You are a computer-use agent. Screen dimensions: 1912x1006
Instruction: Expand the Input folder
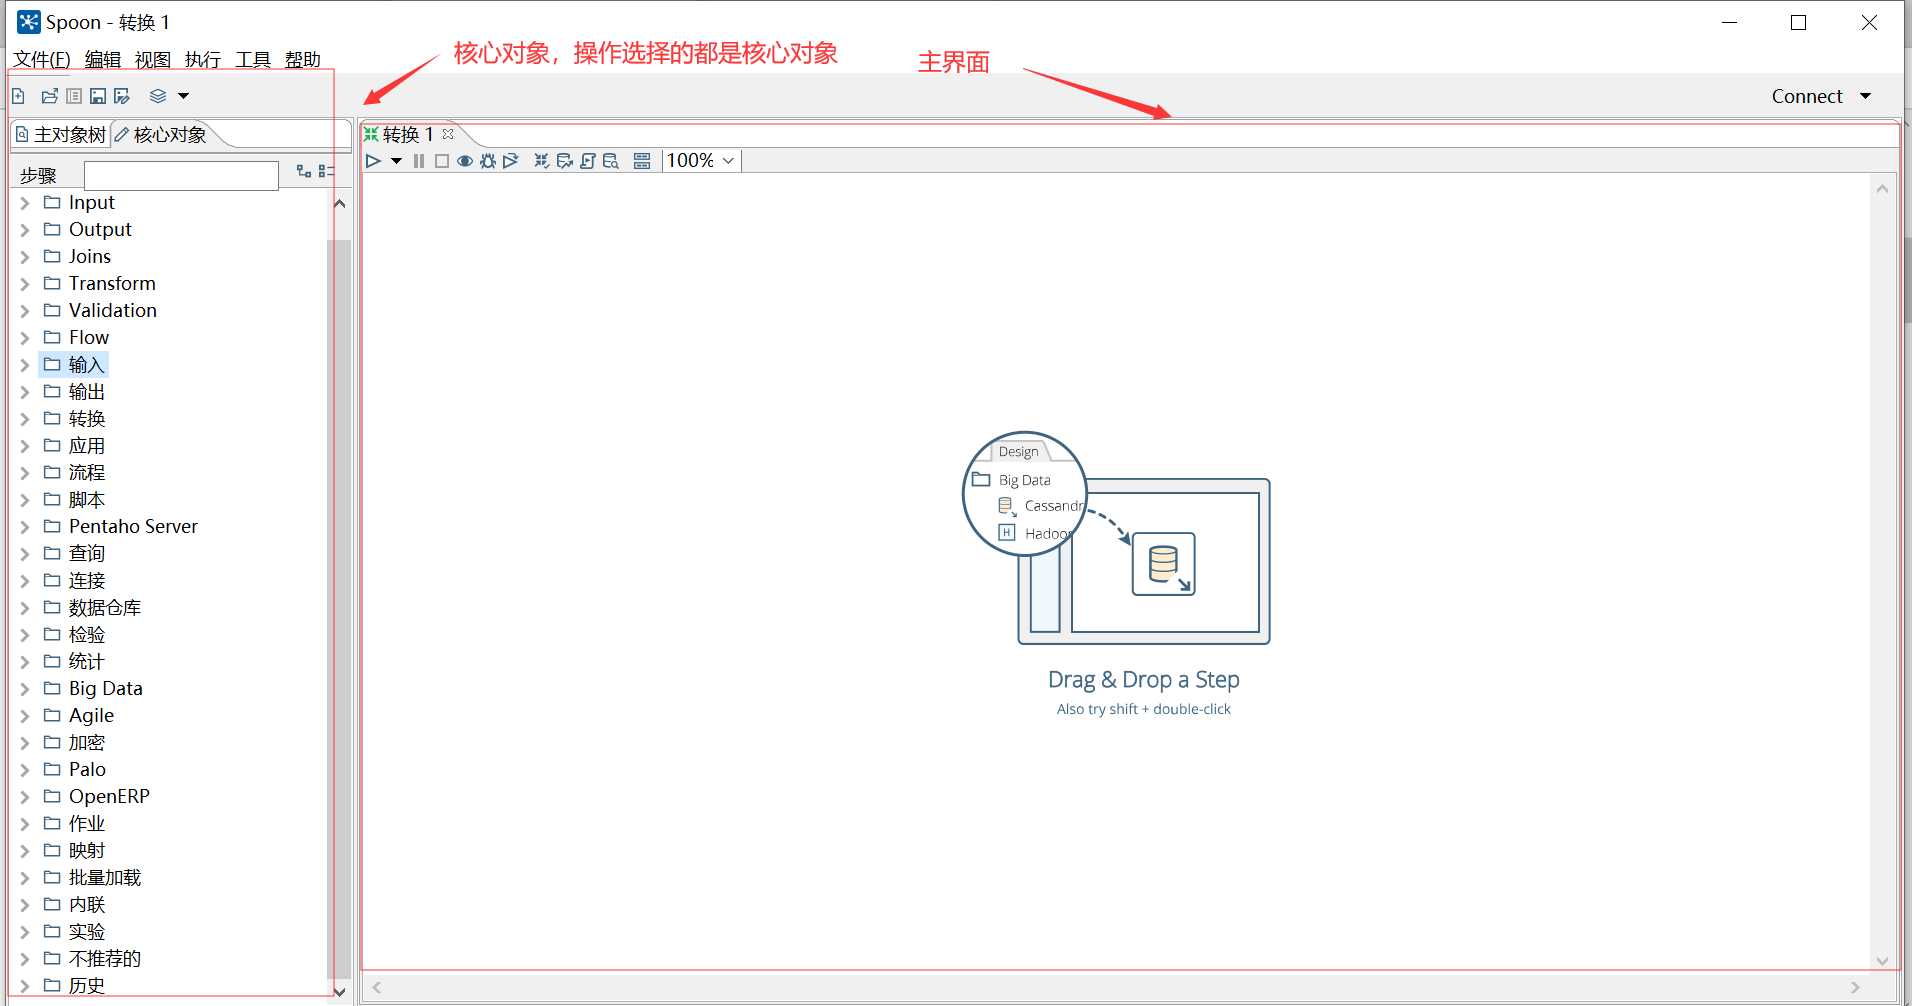pyautogui.click(x=25, y=203)
